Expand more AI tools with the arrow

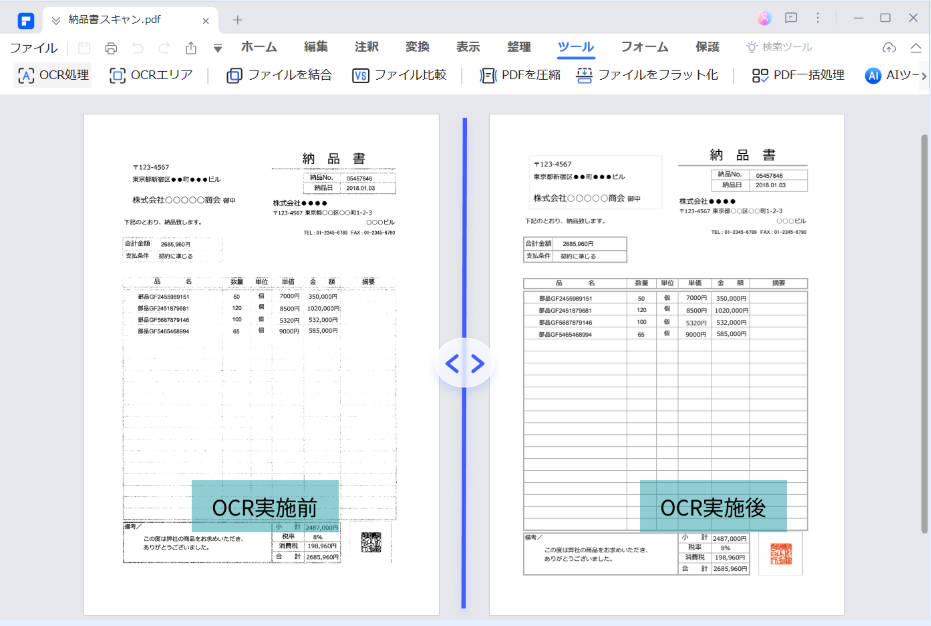(924, 75)
